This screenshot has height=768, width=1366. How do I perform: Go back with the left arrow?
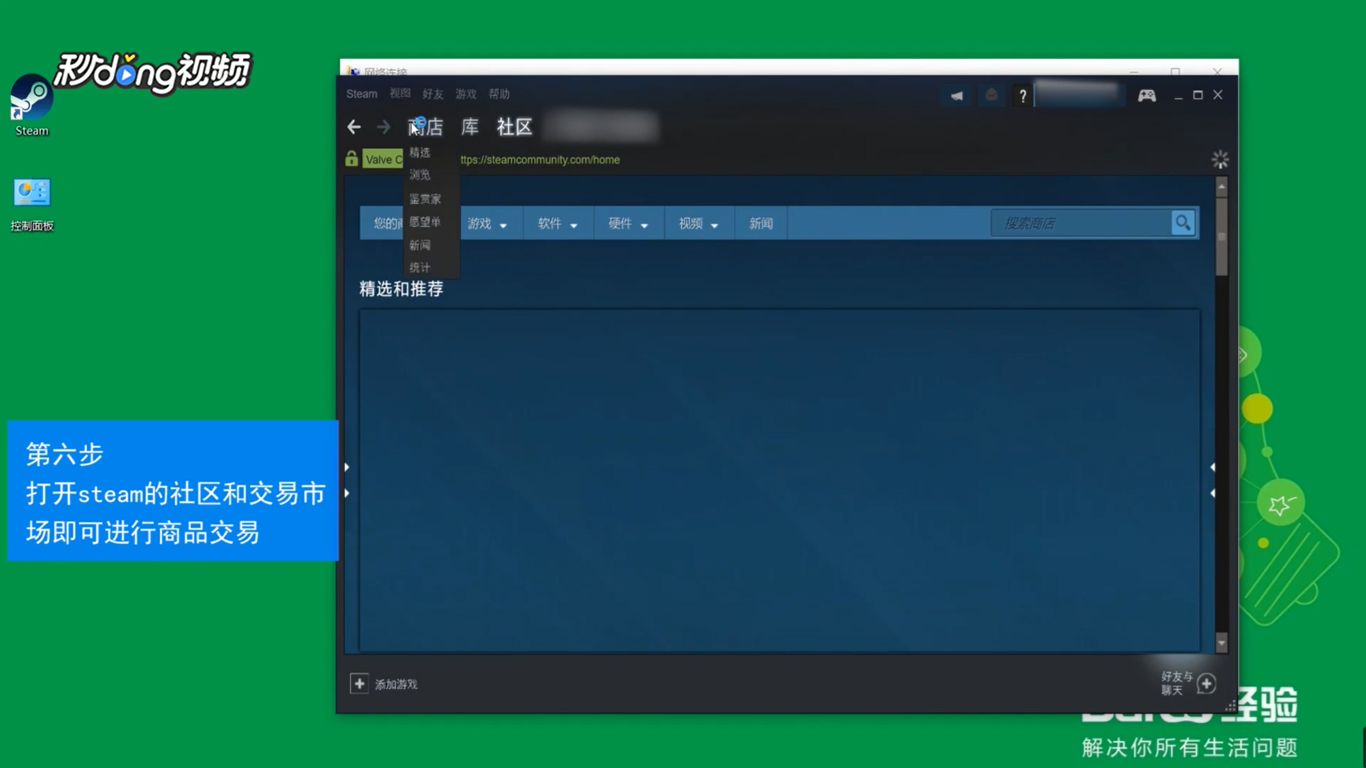[354, 127]
